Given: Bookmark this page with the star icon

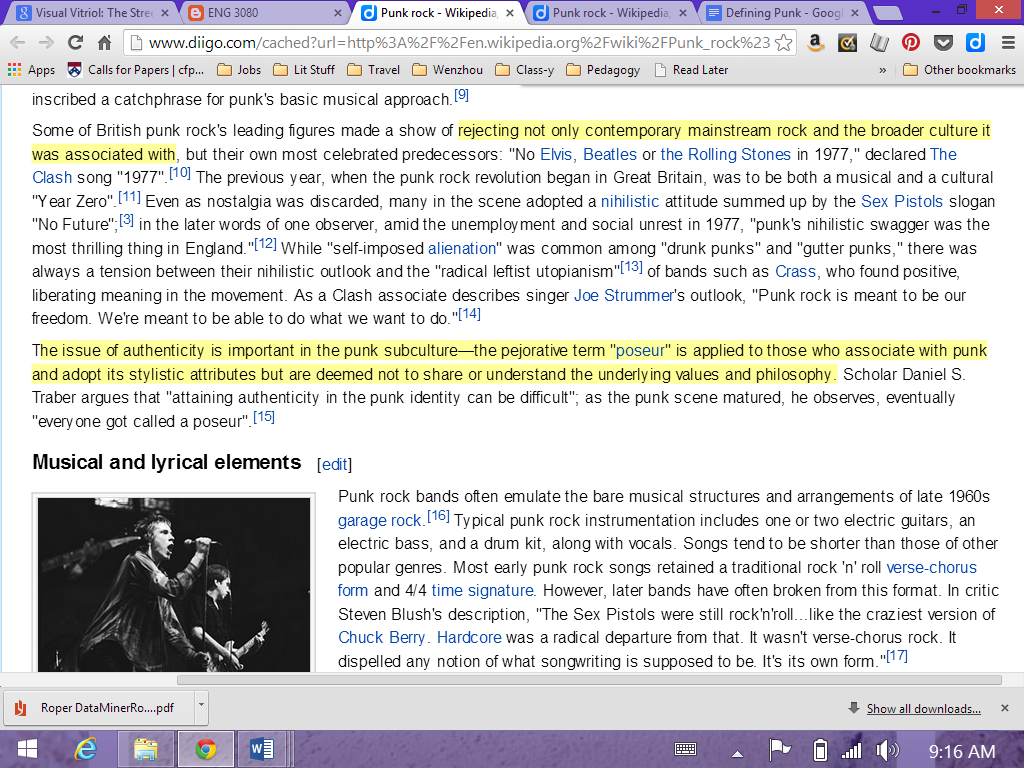Looking at the screenshot, I should 783,42.
